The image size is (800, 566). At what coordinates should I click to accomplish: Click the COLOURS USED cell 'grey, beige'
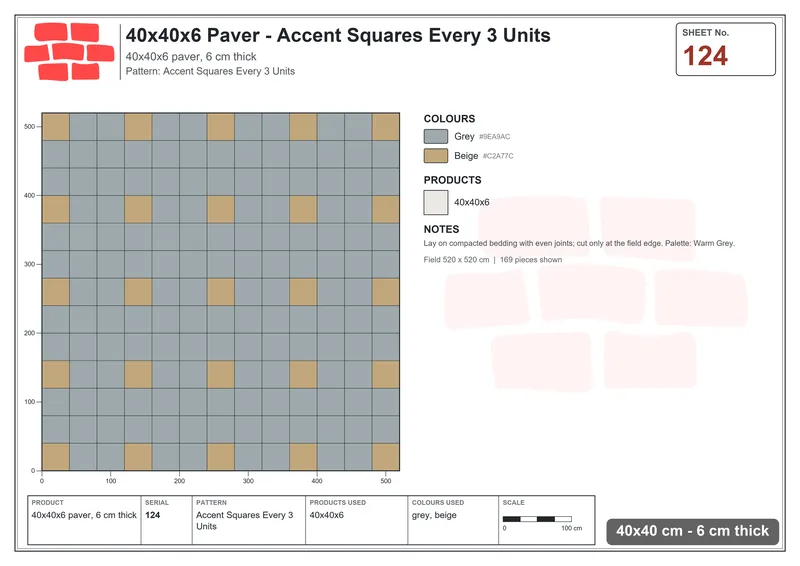434,515
